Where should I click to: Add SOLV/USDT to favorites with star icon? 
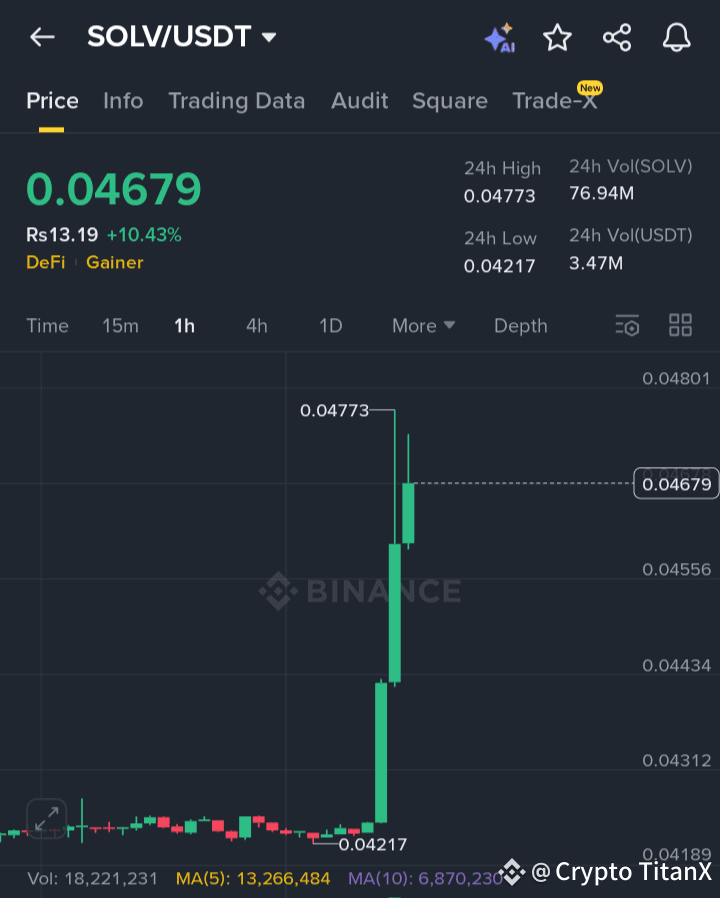[x=557, y=38]
